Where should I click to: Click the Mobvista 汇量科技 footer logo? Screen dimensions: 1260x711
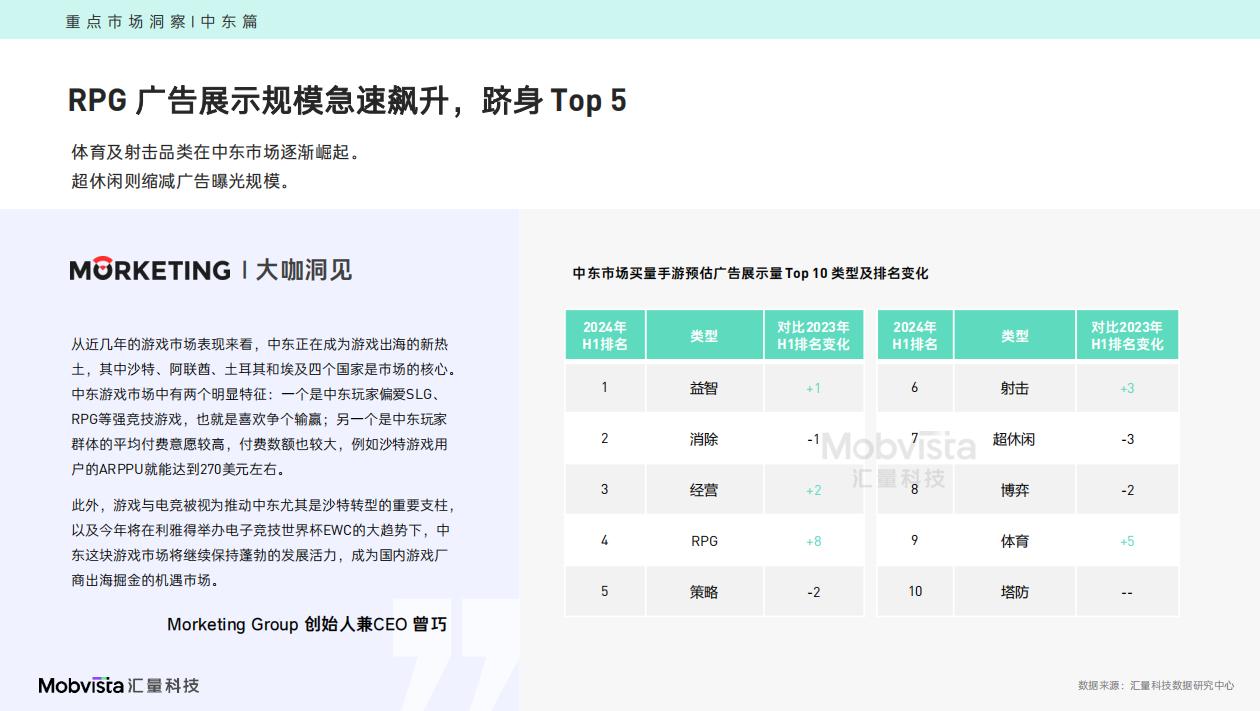[x=119, y=685]
